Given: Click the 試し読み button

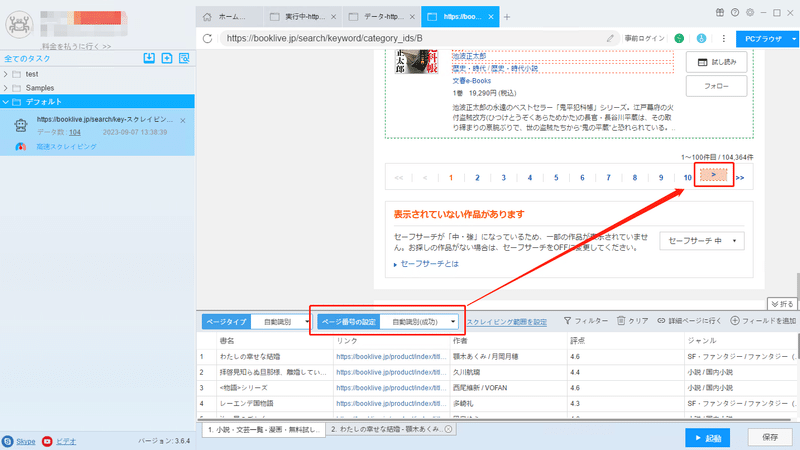Looking at the screenshot, I should 716,62.
